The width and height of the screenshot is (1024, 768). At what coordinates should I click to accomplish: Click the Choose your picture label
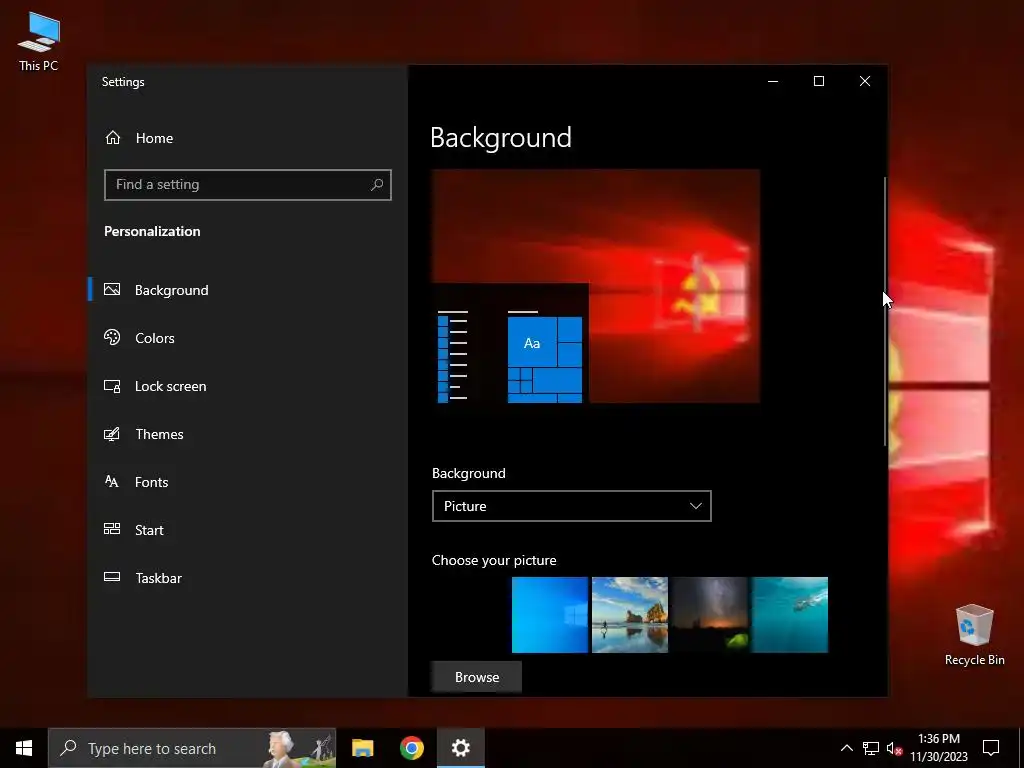pos(494,560)
